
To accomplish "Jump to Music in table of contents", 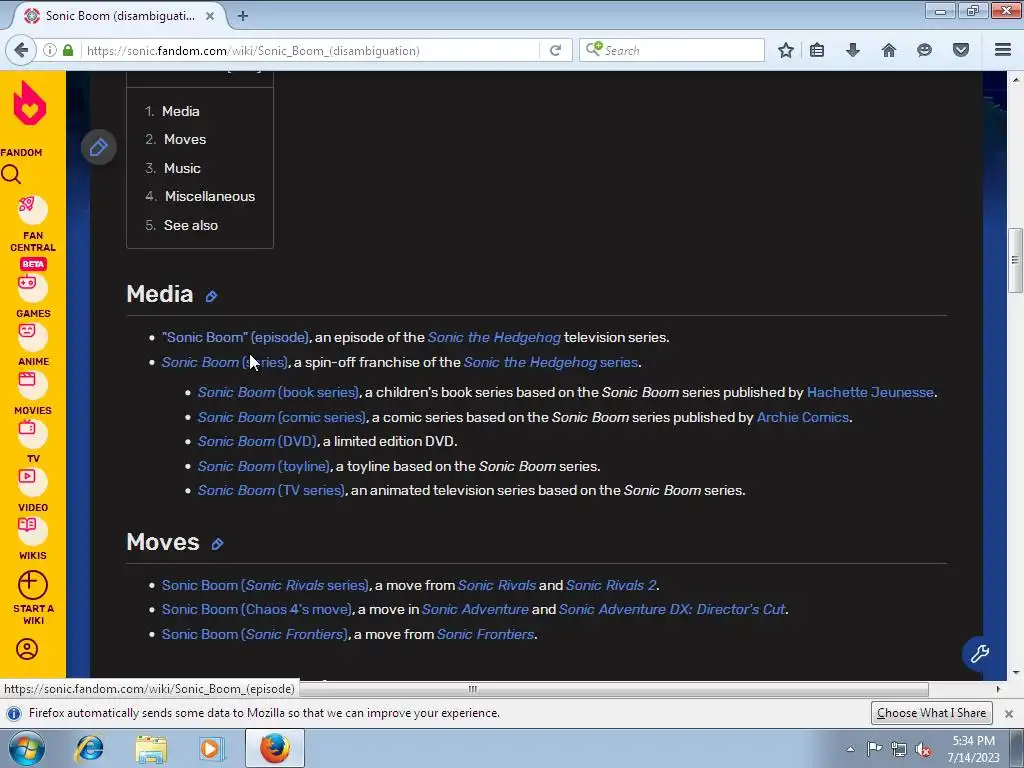I will 182,168.
